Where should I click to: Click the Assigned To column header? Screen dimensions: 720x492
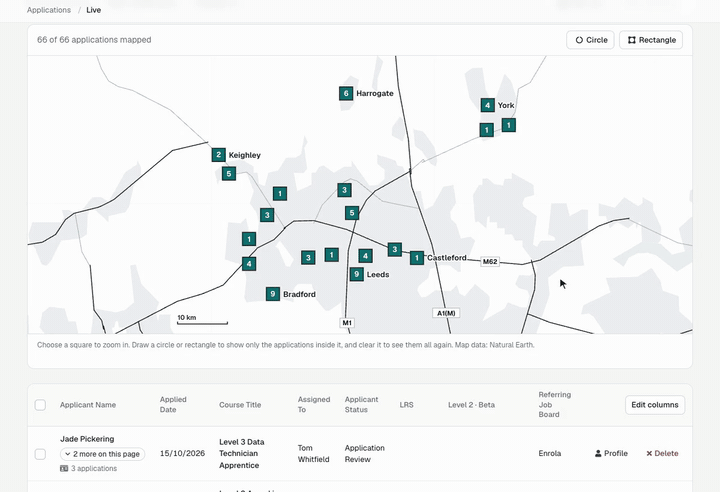(x=314, y=405)
